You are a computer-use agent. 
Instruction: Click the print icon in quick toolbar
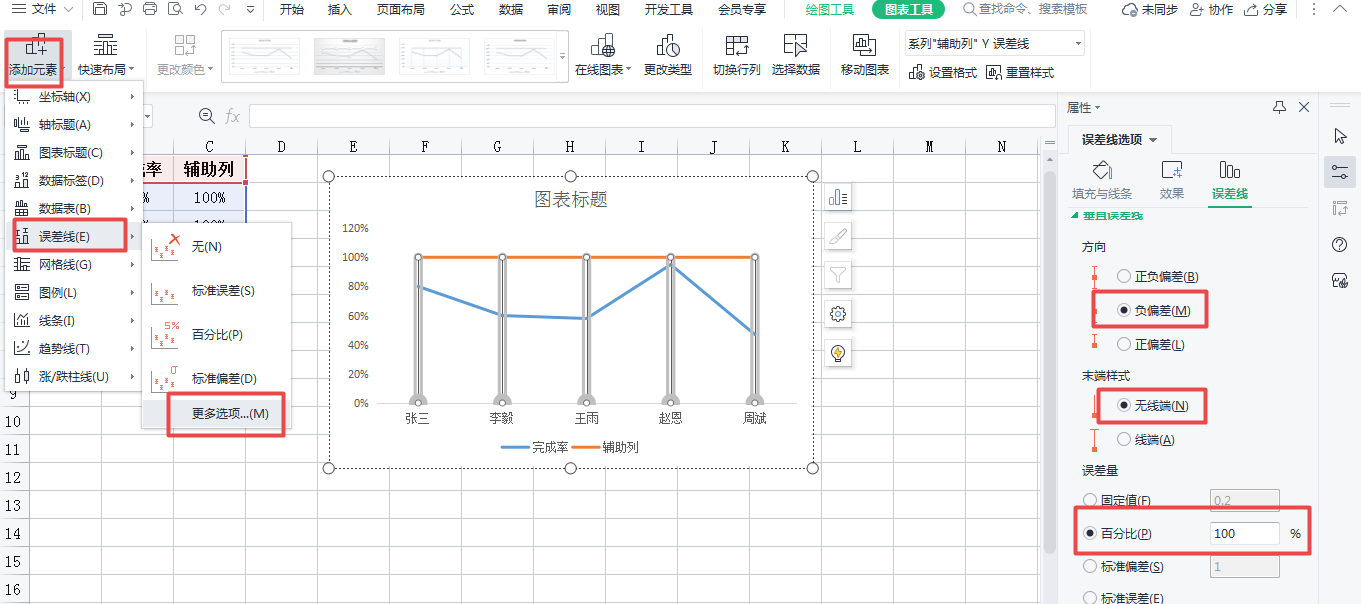(150, 10)
